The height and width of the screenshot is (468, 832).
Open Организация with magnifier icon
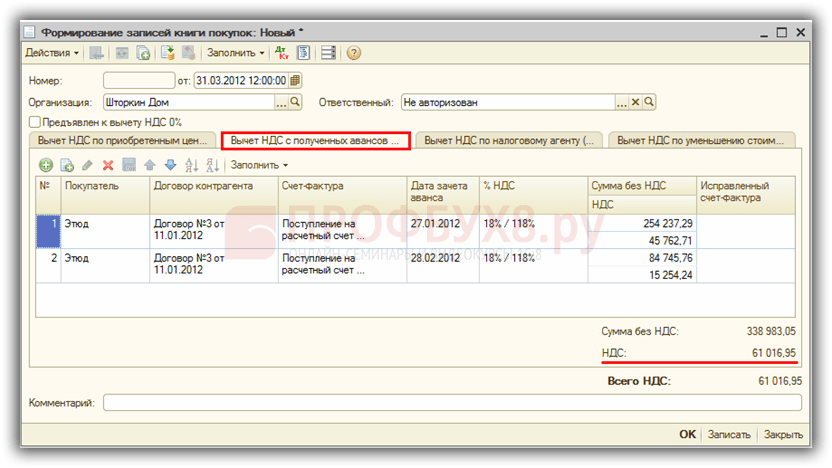tap(295, 102)
